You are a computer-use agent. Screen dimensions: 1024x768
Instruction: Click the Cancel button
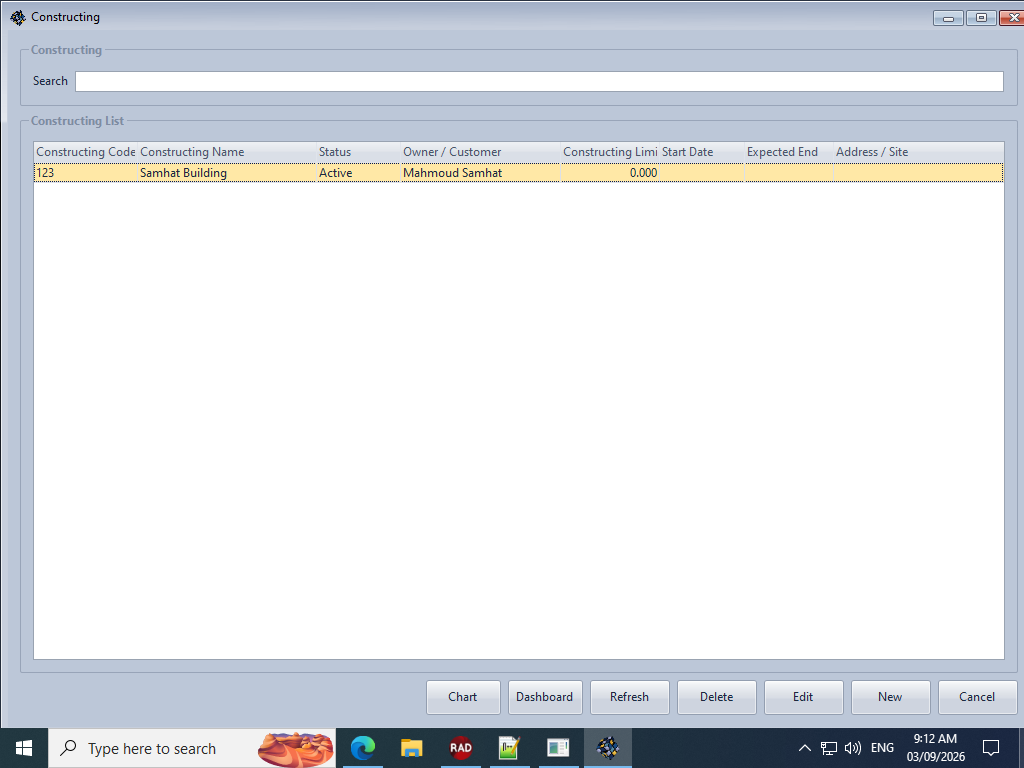pos(977,697)
